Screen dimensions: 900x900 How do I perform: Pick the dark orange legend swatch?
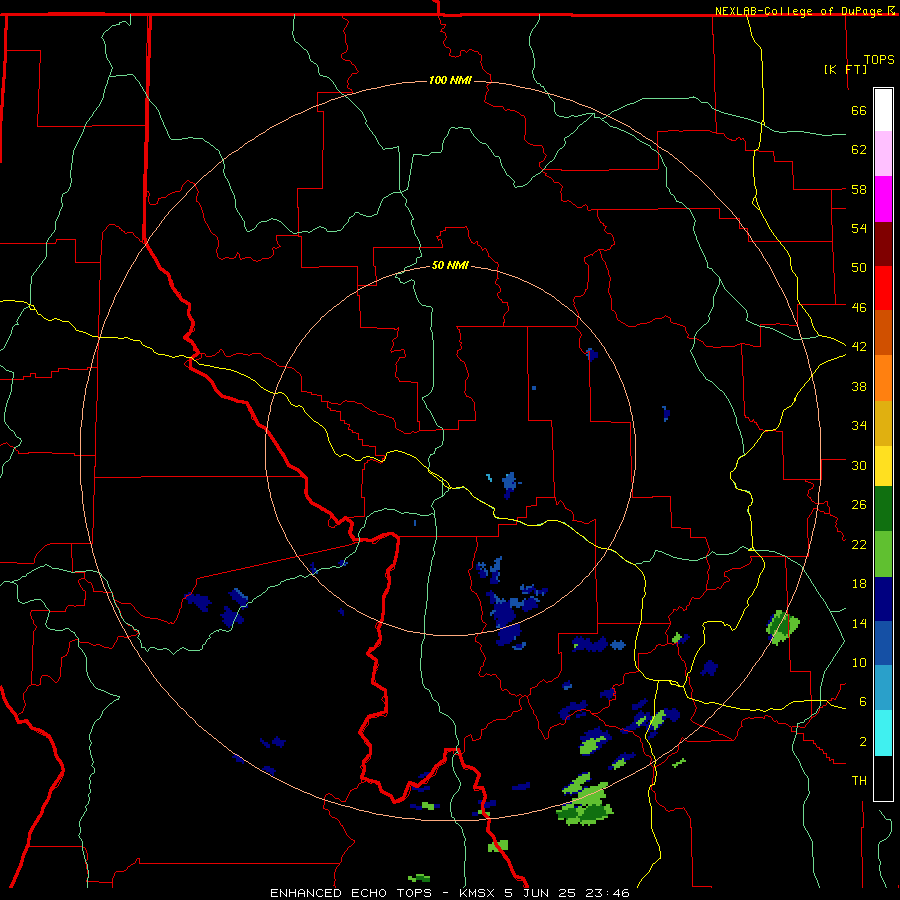coord(883,333)
